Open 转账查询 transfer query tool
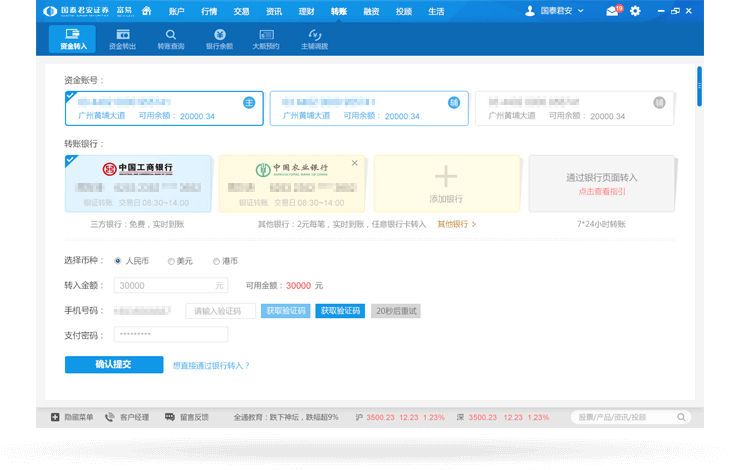 pos(171,39)
